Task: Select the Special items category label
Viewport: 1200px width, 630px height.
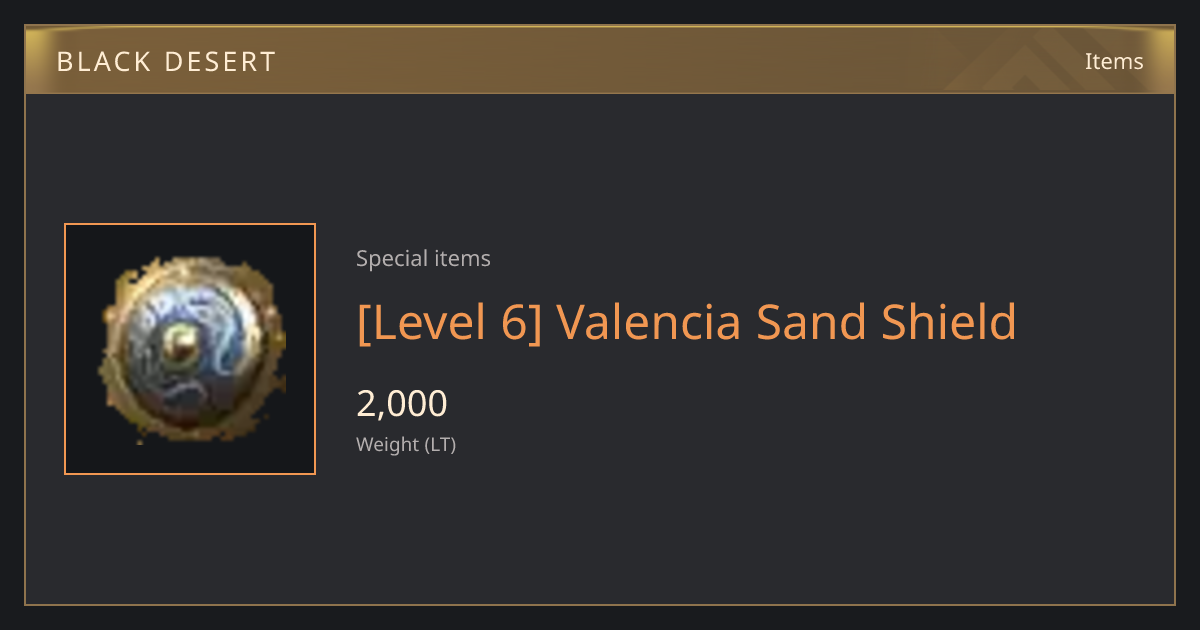Action: (423, 259)
